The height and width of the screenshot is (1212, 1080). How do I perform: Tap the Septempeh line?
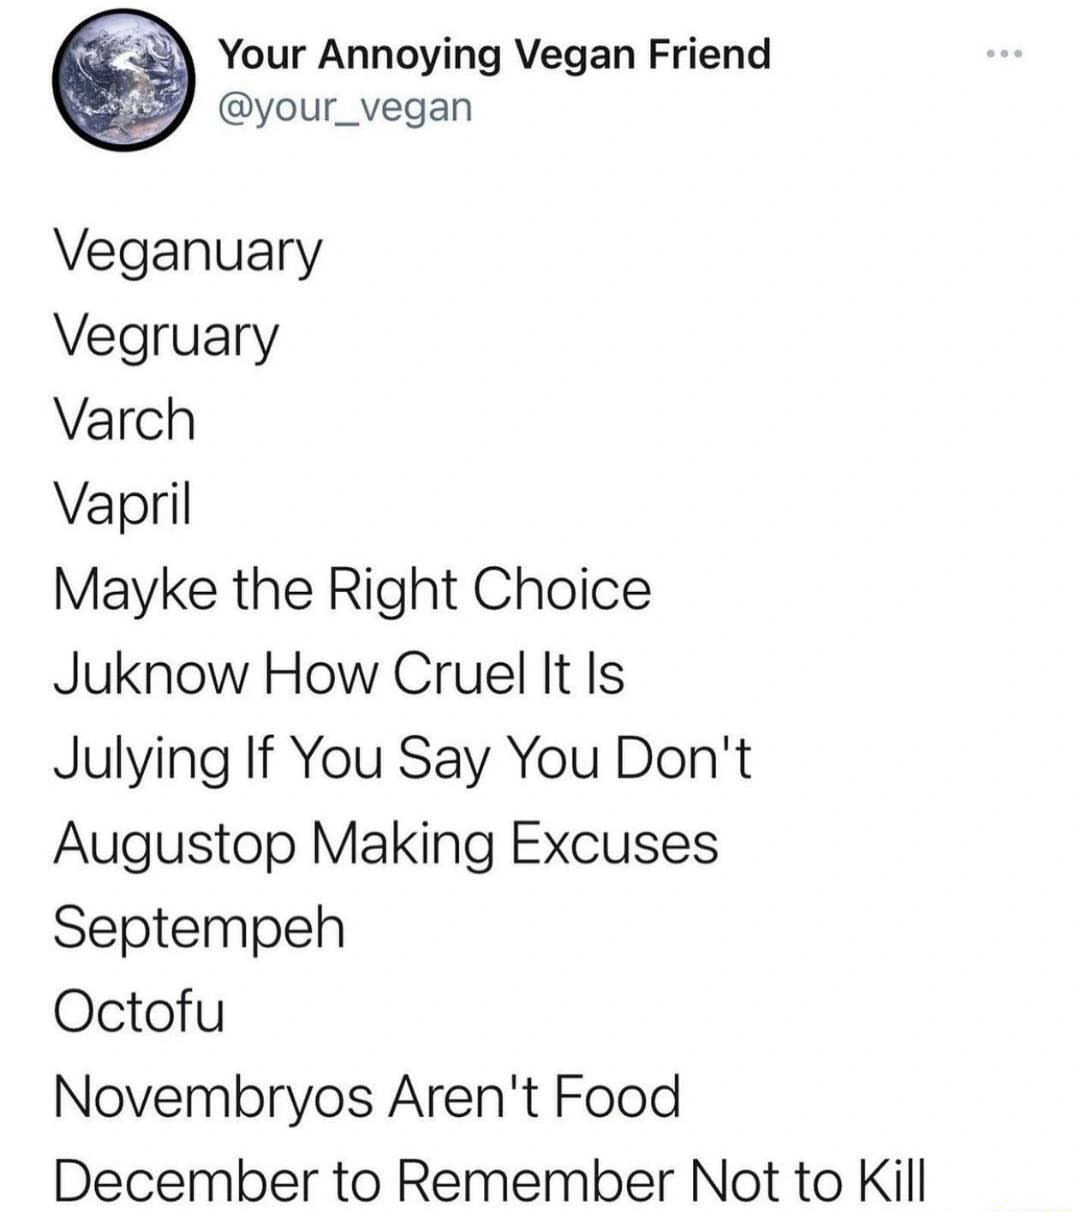point(199,929)
